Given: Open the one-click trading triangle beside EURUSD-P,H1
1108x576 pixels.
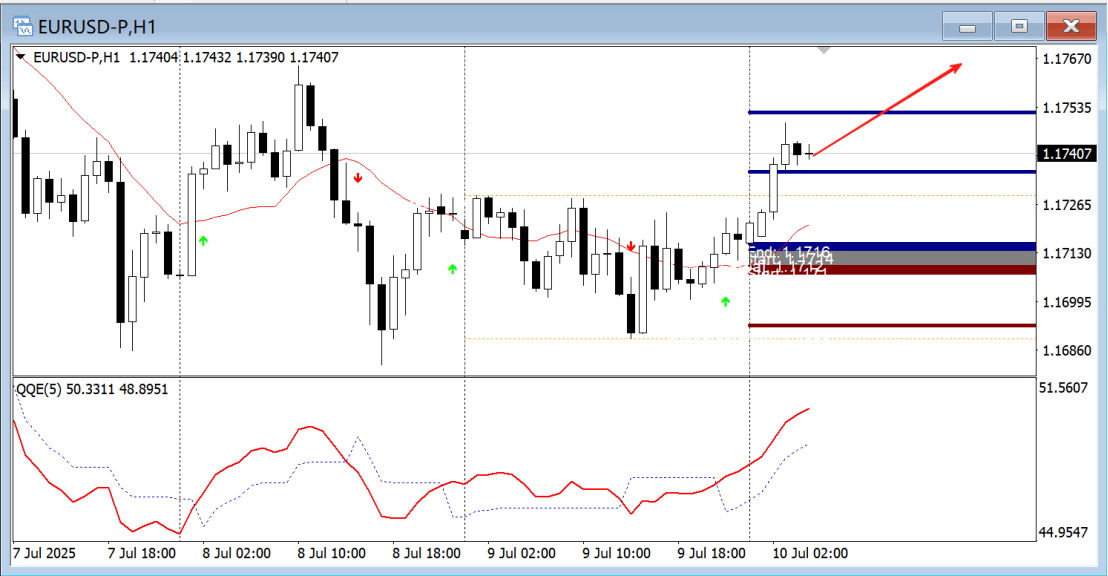Looking at the screenshot, I should [x=21, y=58].
